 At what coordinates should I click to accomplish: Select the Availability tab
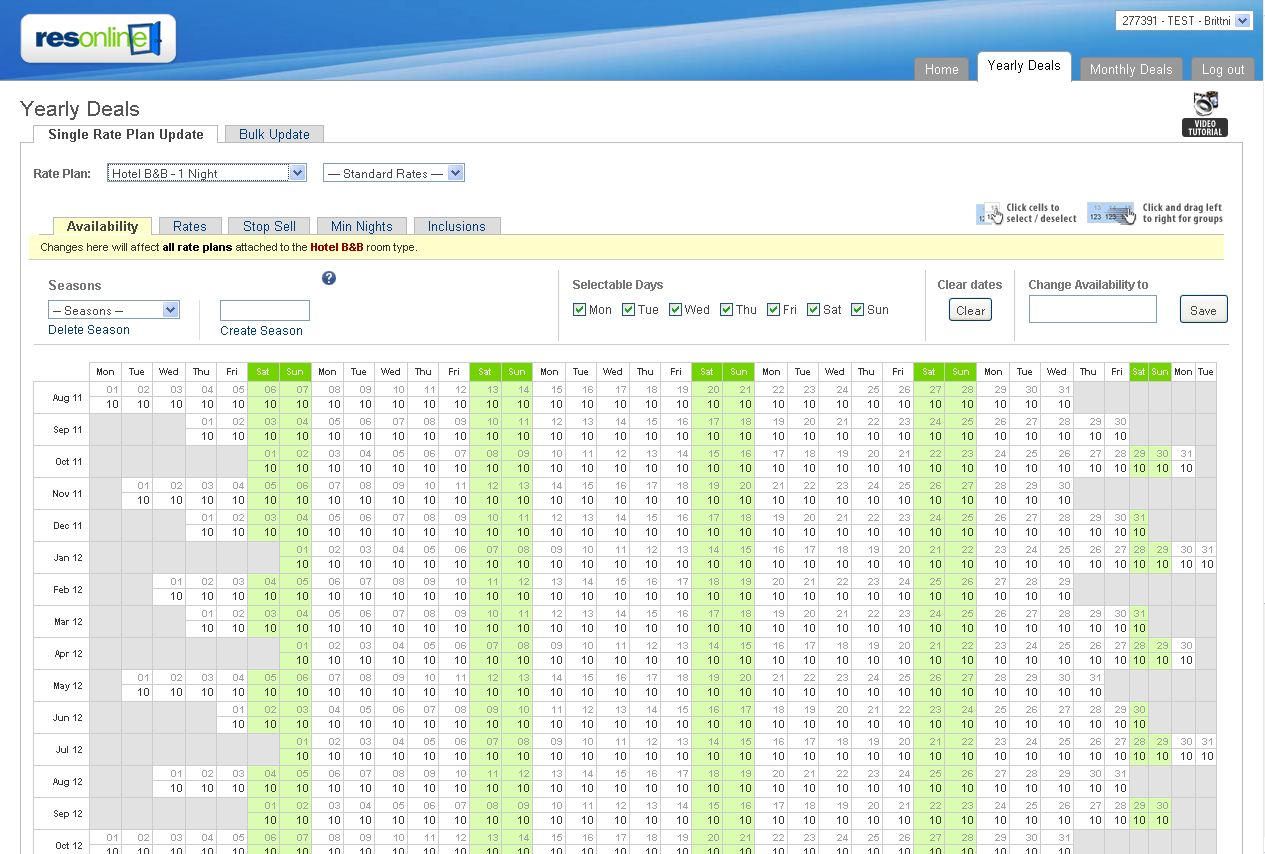click(102, 226)
